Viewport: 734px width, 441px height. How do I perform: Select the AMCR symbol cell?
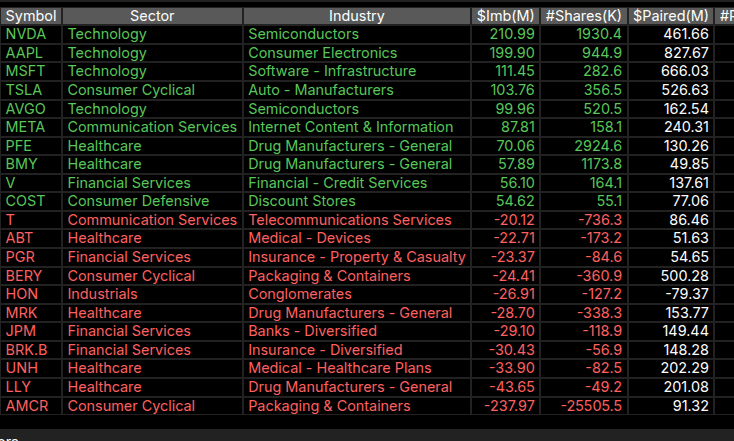pyautogui.click(x=31, y=405)
